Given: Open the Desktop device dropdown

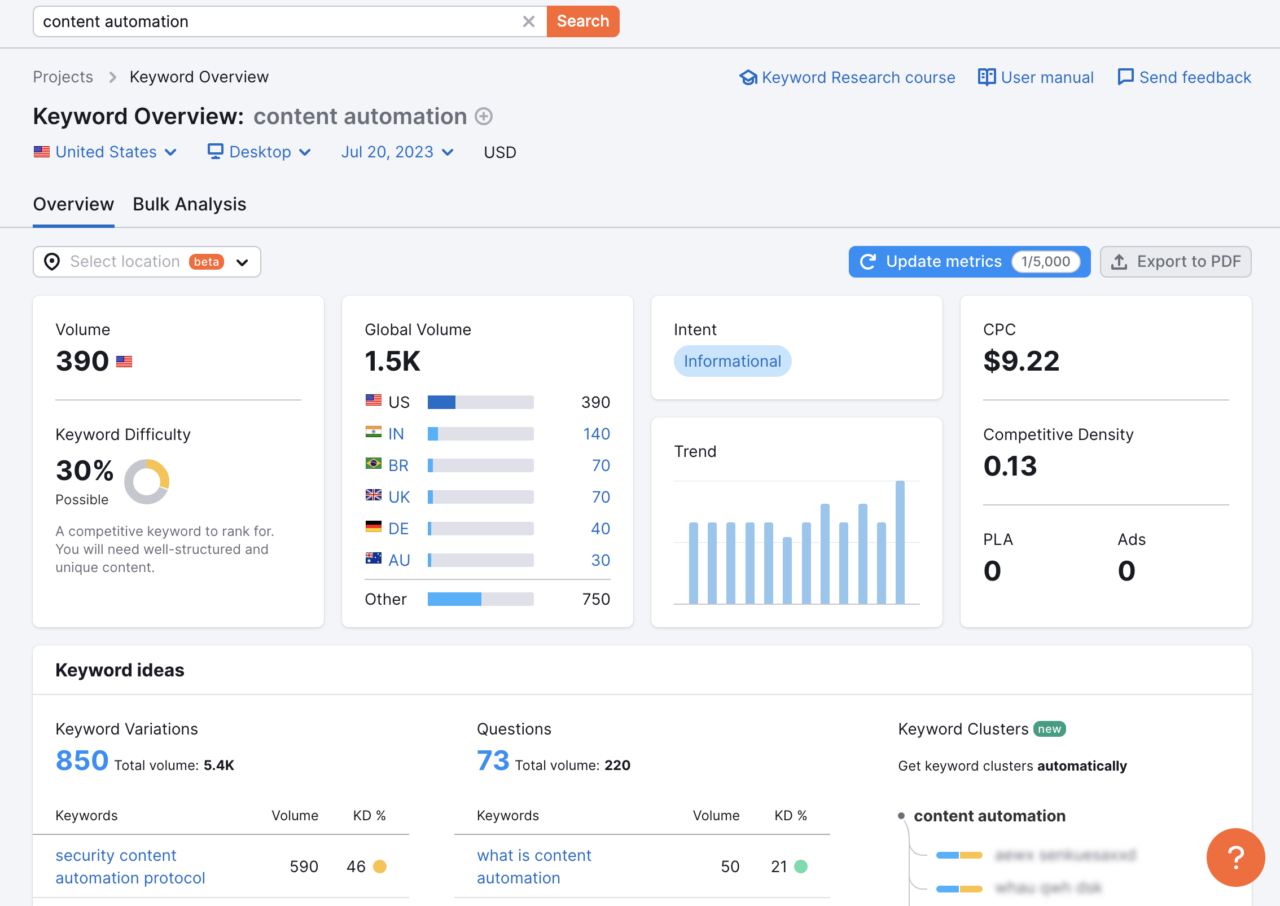Looking at the screenshot, I should pyautogui.click(x=259, y=152).
